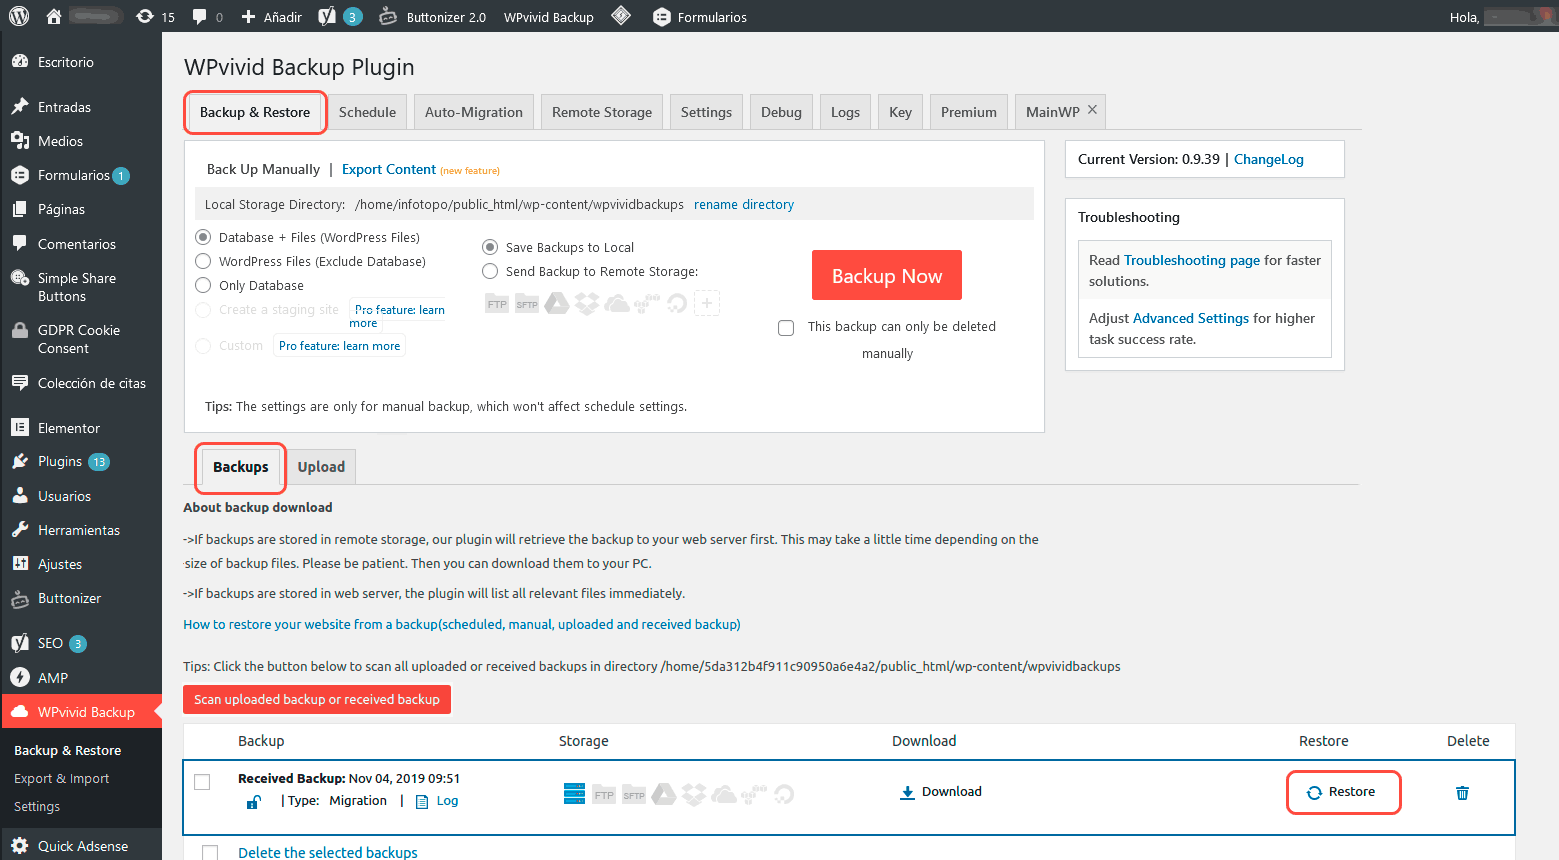
Task: Click the Yoast SEO icon in admin bar
Action: [328, 17]
